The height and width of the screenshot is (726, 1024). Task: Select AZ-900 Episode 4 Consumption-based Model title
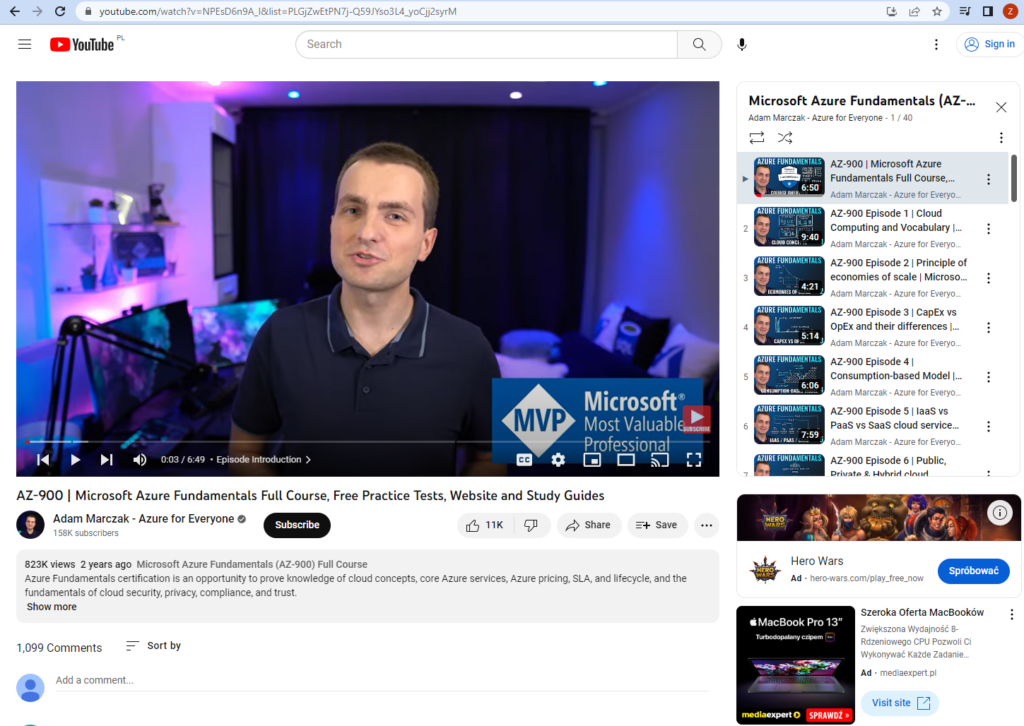(x=896, y=369)
